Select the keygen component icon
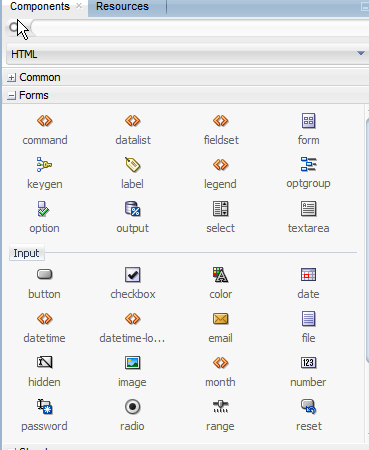 tap(44, 164)
